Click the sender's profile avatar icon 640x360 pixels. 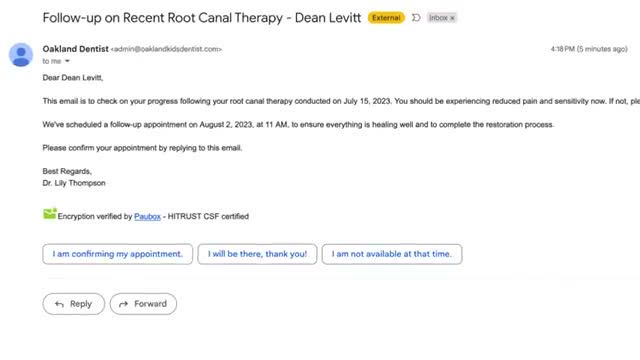pos(21,55)
